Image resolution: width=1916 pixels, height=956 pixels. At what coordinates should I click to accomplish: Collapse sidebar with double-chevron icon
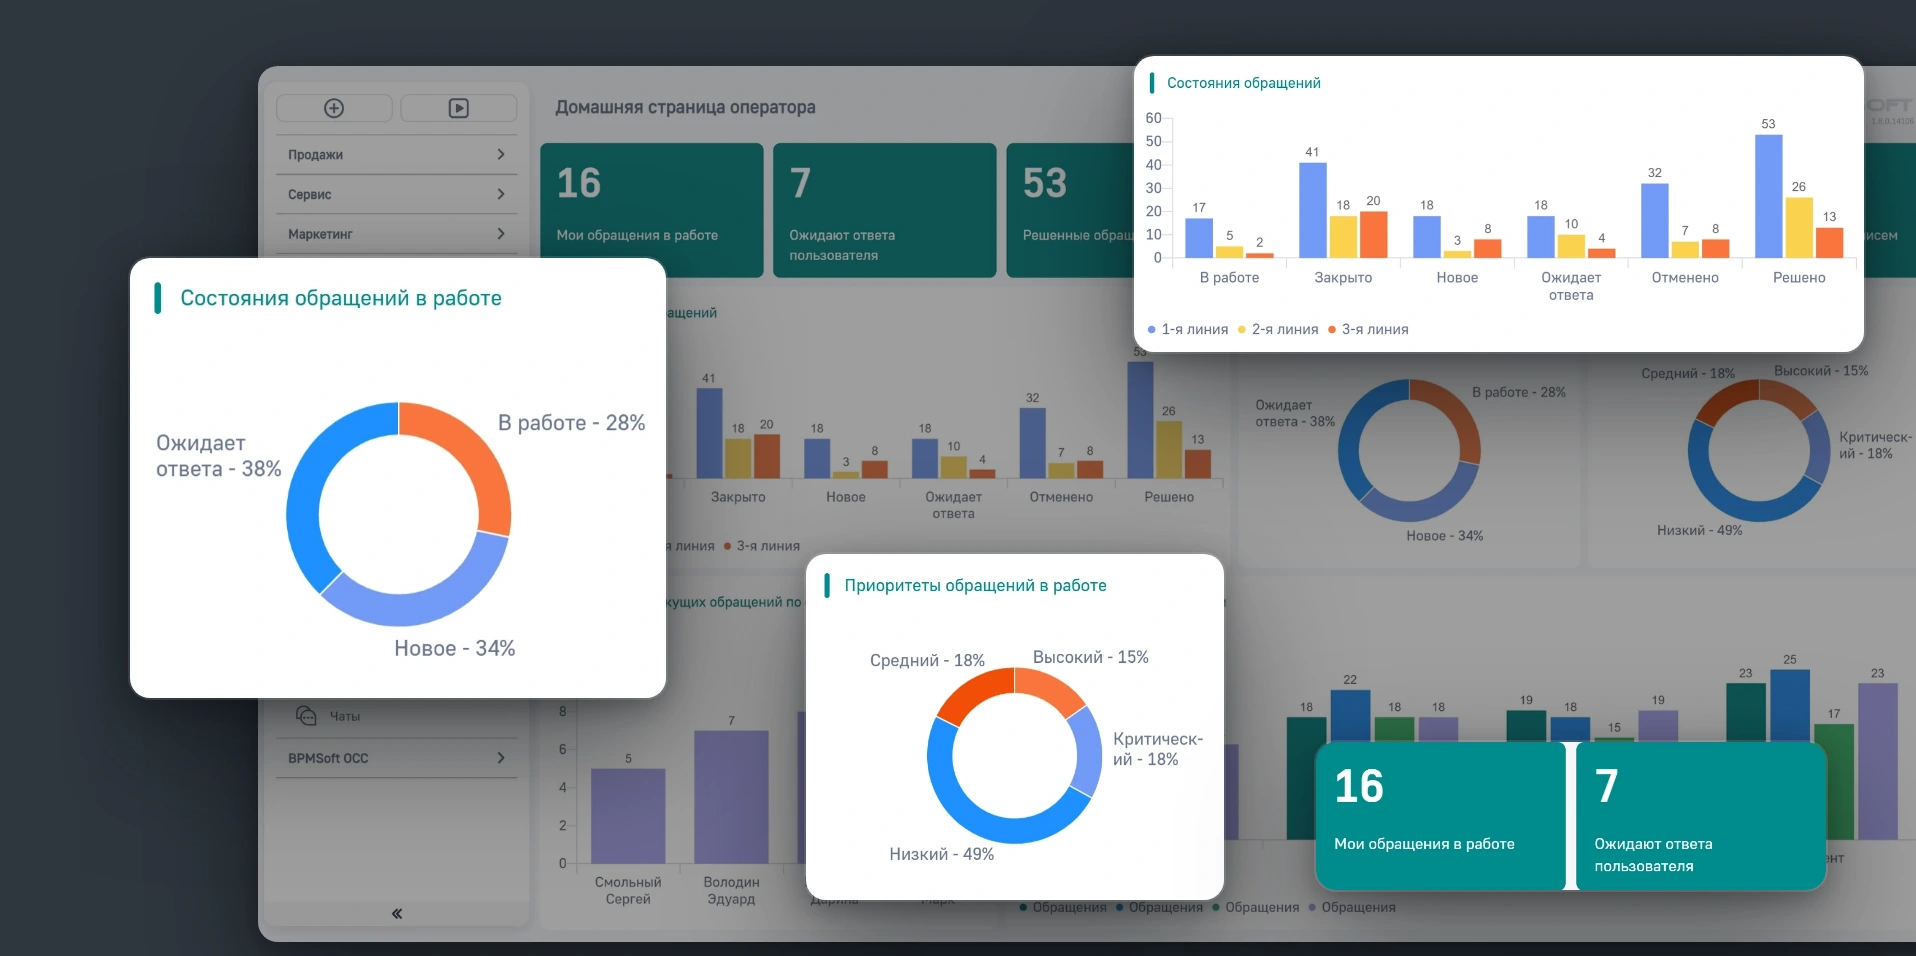coord(397,913)
